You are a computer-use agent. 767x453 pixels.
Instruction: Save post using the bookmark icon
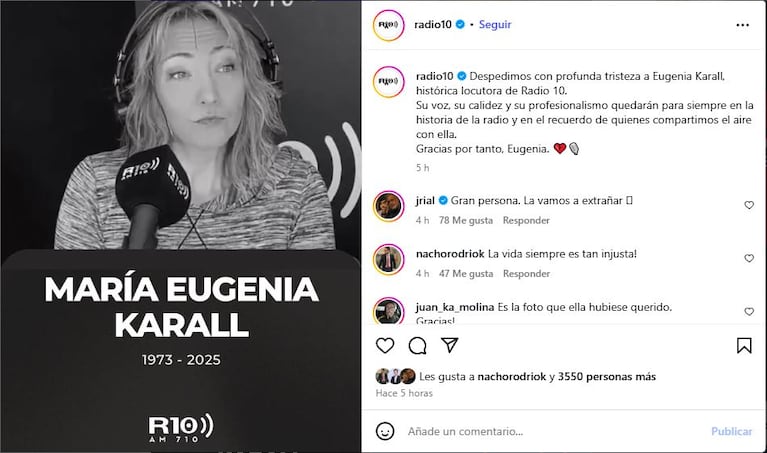pyautogui.click(x=744, y=345)
